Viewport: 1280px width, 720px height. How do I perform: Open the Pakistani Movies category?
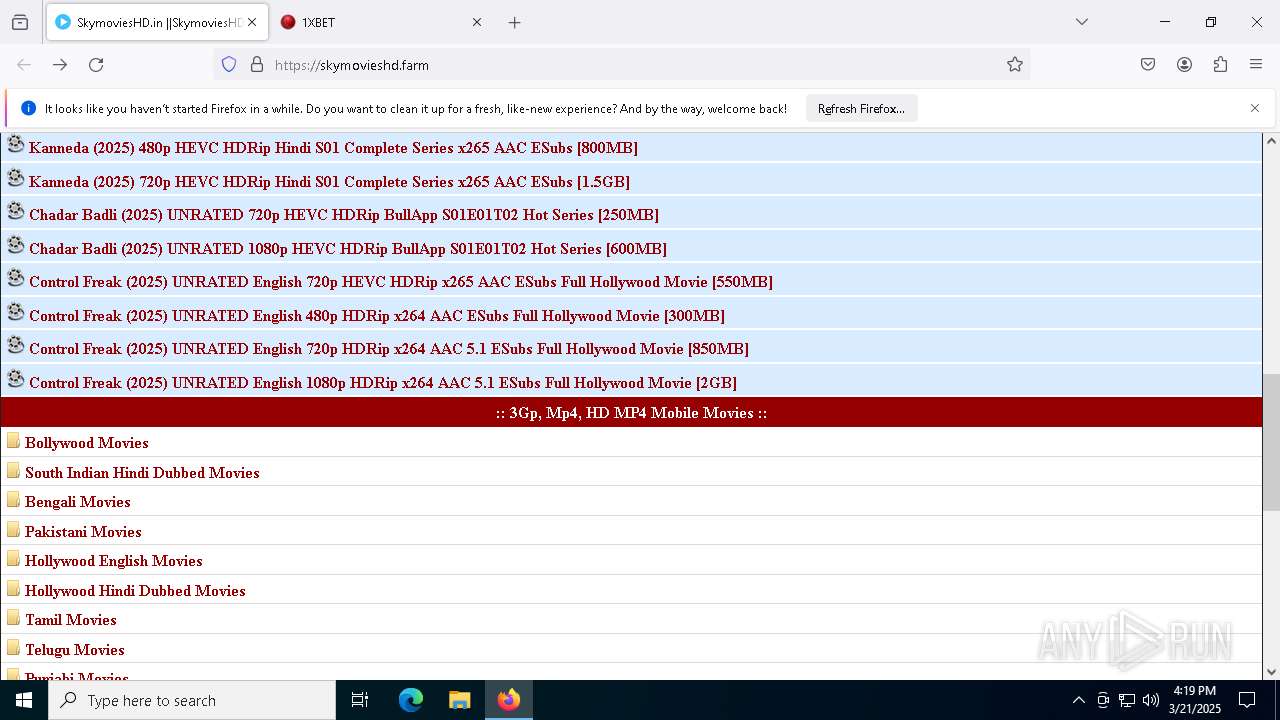(x=83, y=532)
